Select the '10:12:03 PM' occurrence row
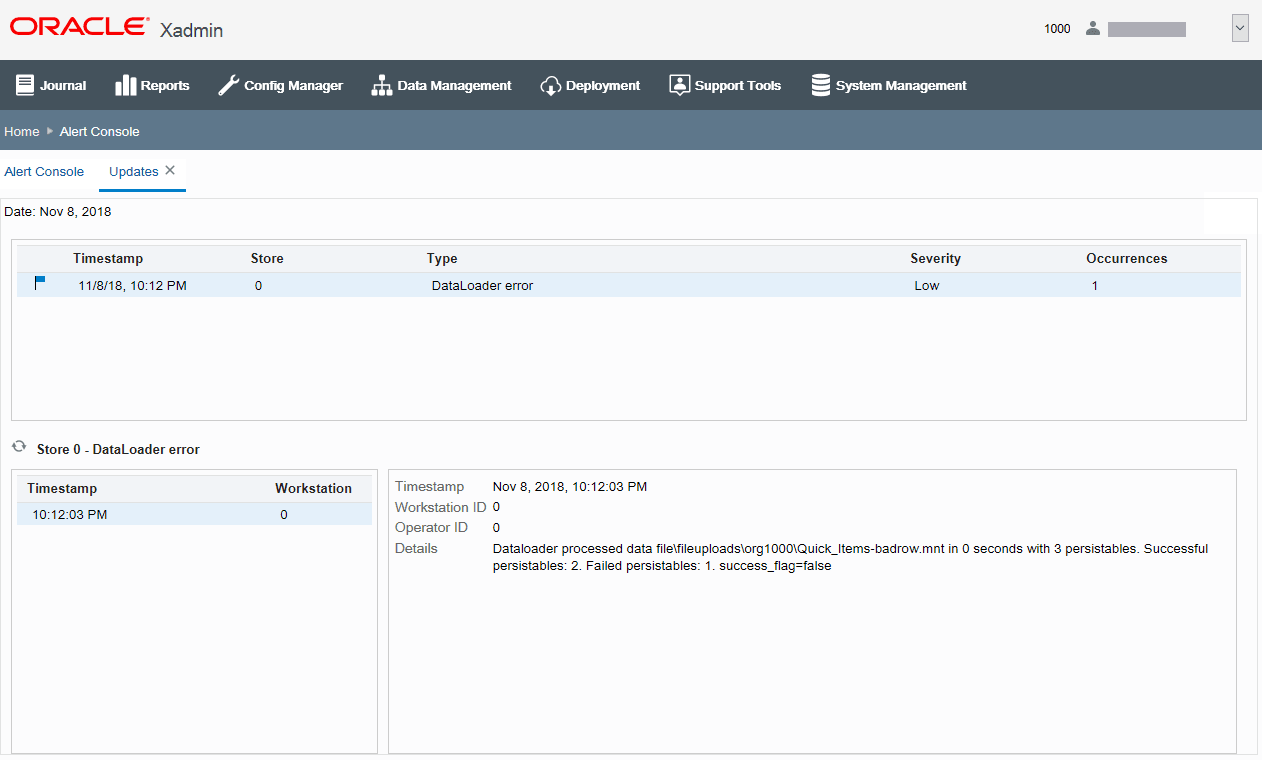 (x=194, y=514)
